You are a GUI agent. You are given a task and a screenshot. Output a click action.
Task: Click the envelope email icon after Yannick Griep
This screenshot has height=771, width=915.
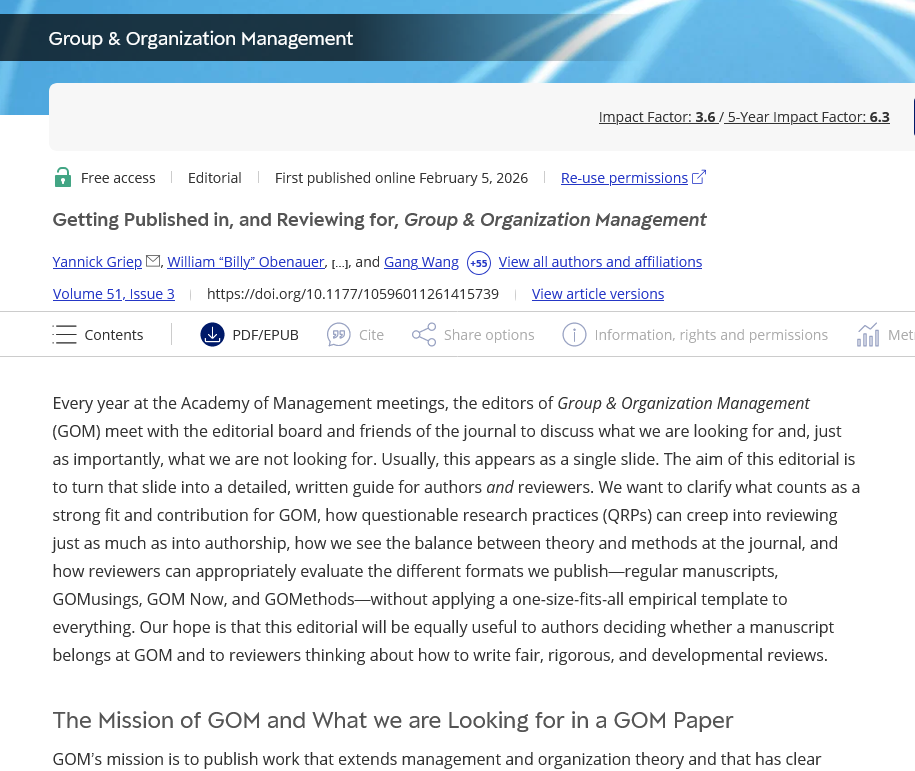pos(153,261)
